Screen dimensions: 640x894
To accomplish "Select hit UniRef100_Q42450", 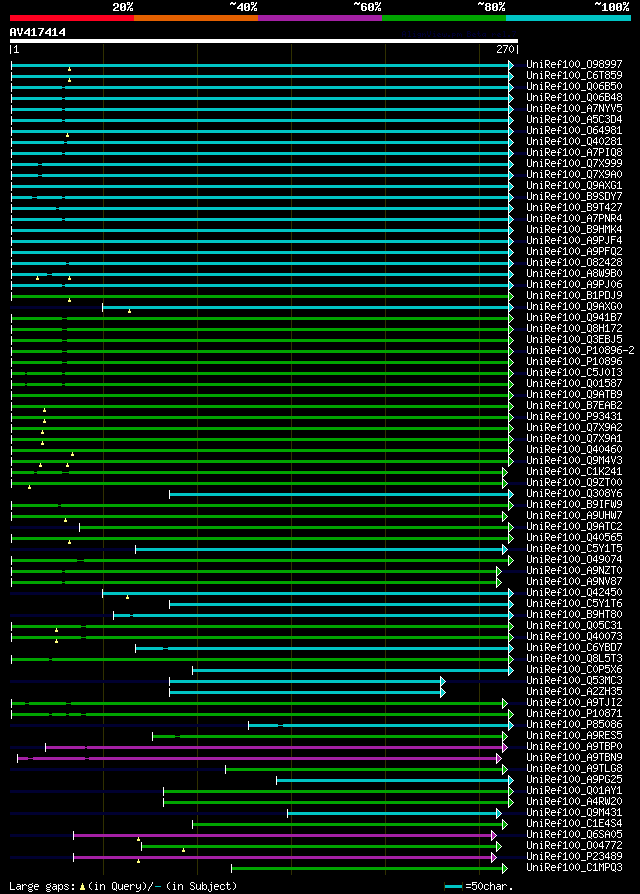I will coord(574,592).
